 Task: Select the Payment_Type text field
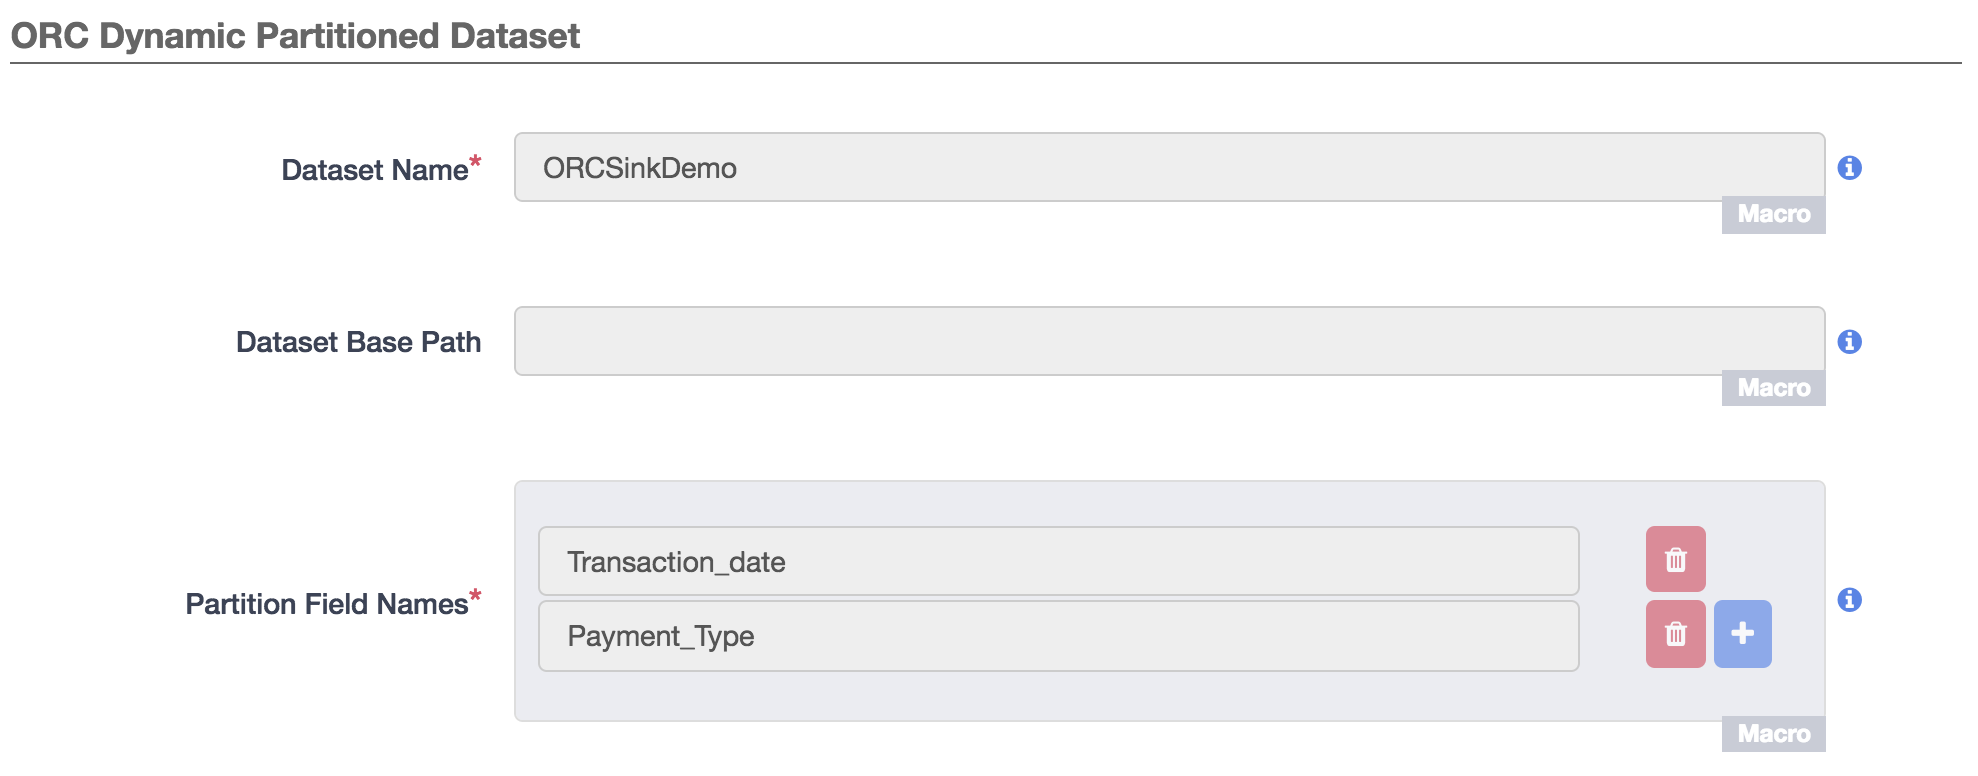click(1058, 636)
